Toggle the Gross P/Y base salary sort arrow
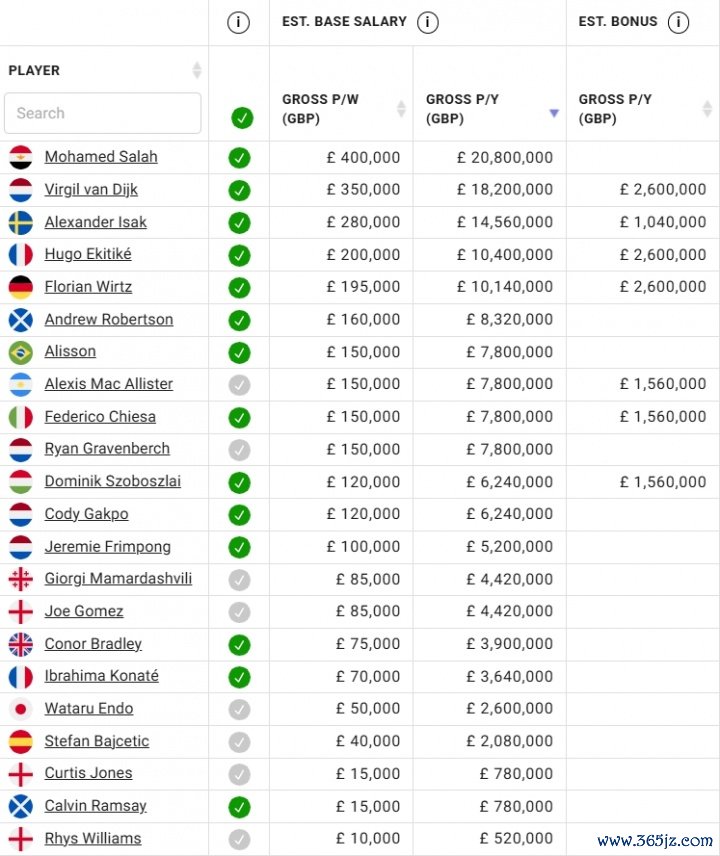This screenshot has height=856, width=720. coord(554,113)
